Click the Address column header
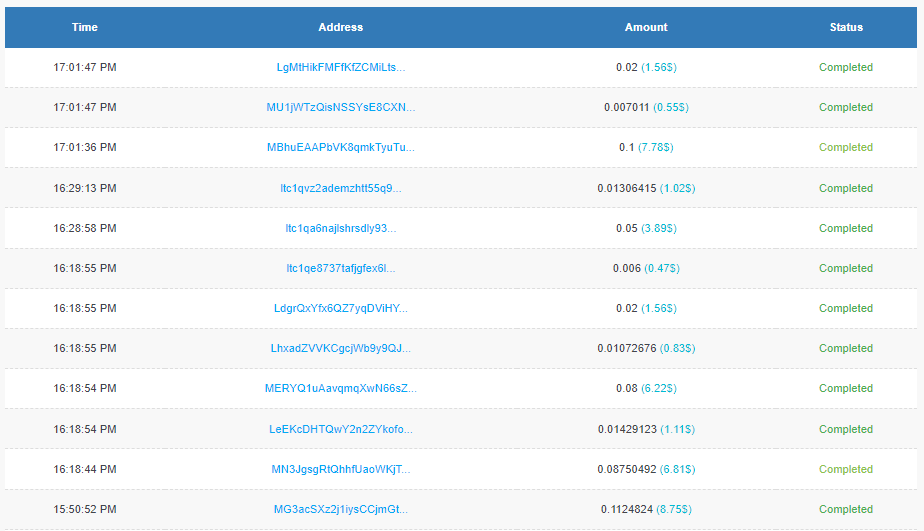This screenshot has height=531, width=924. coord(340,27)
